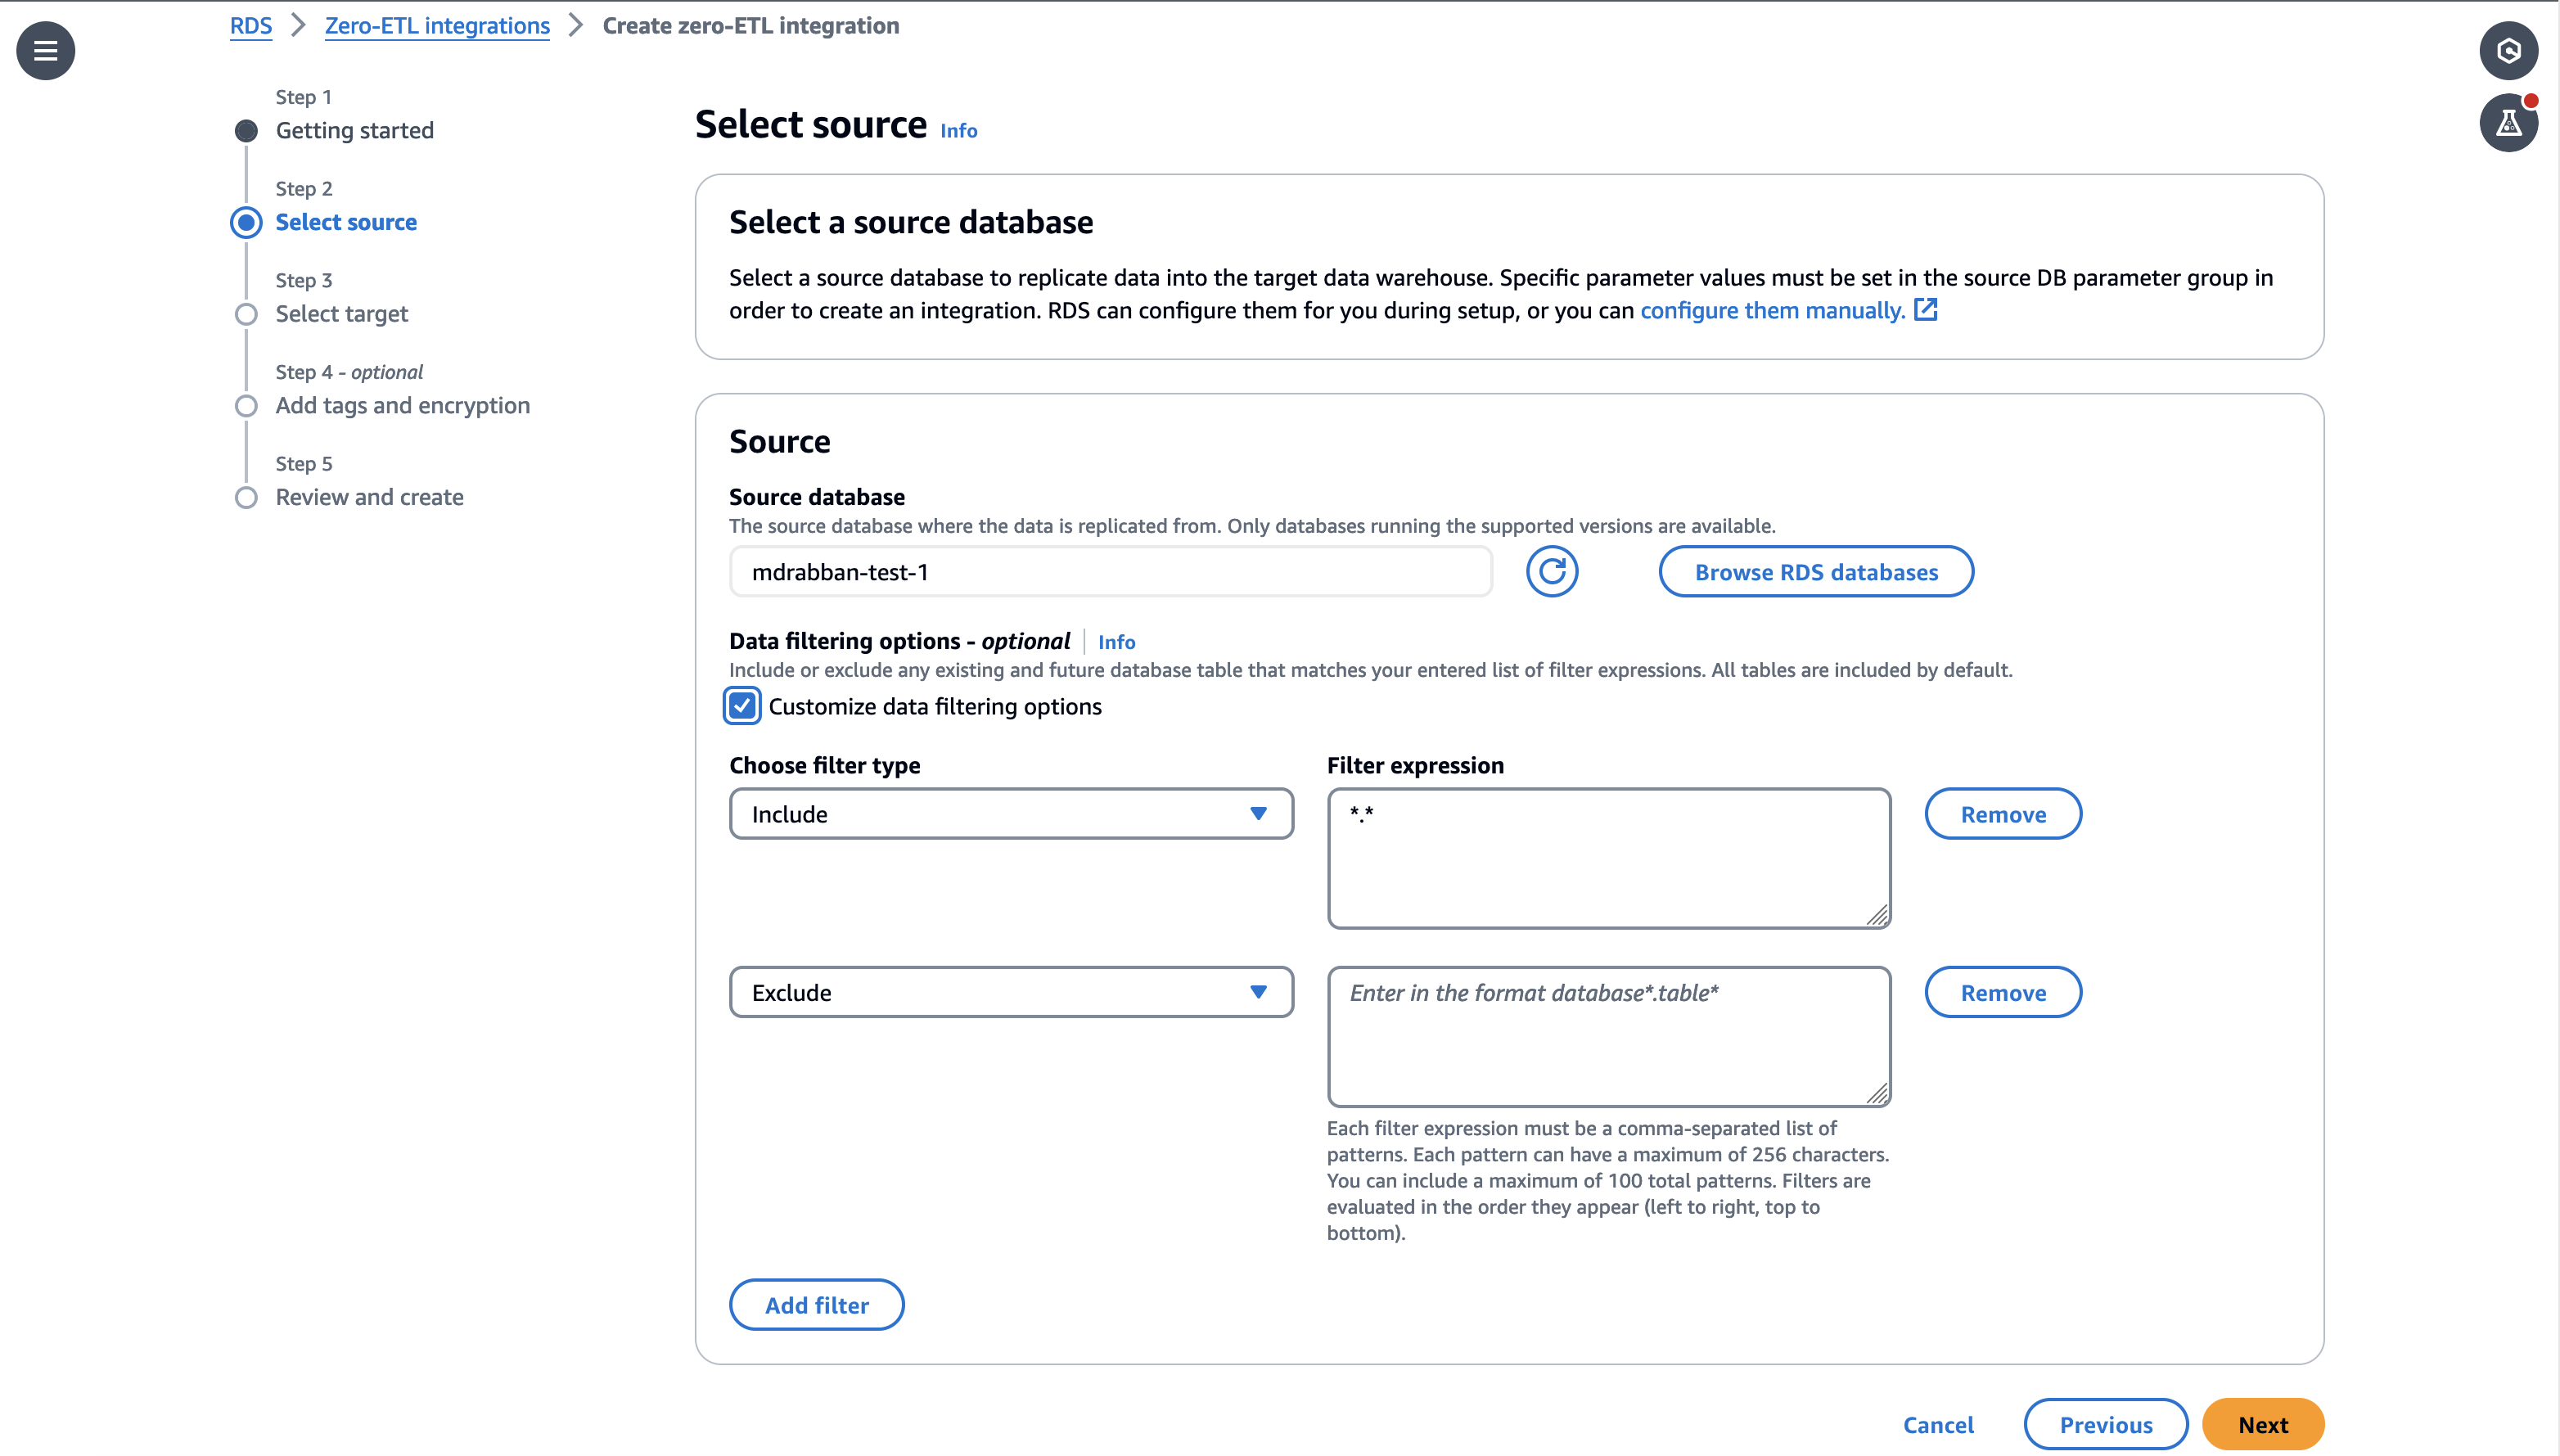Expand the Choose filter type Include dropdown
The width and height of the screenshot is (2560, 1456).
(x=1011, y=813)
